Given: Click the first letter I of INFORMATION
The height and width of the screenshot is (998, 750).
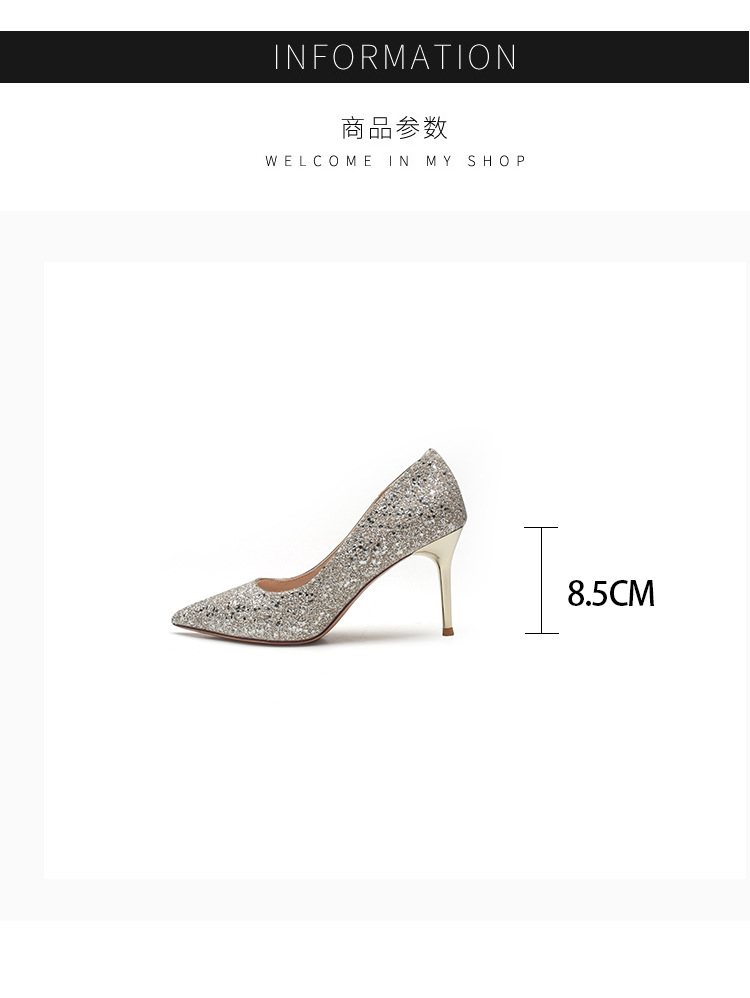Looking at the screenshot, I should pyautogui.click(x=277, y=57).
